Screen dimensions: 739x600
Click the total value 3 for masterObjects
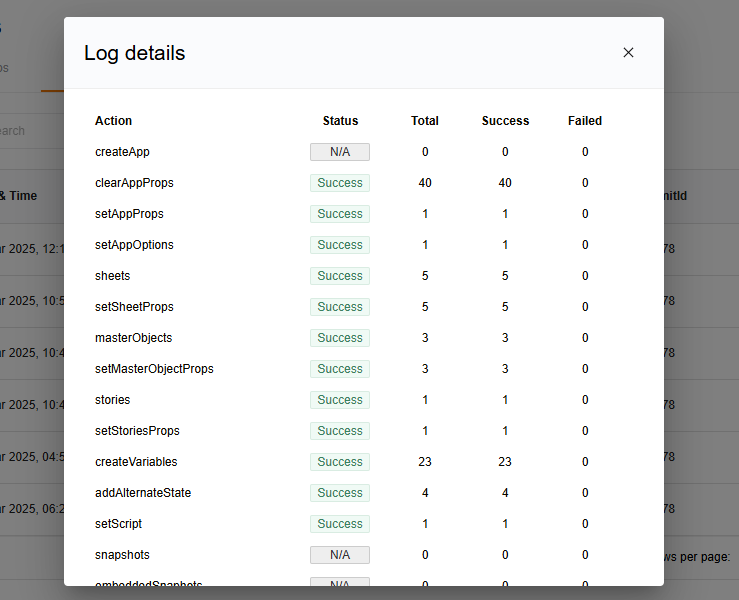point(425,338)
